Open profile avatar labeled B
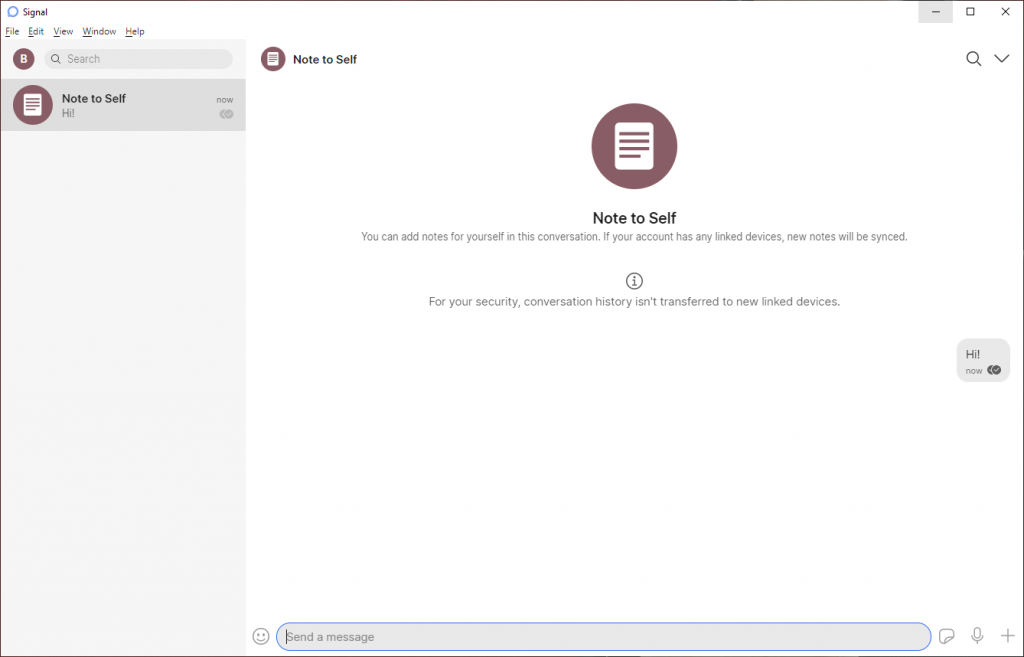Image resolution: width=1024 pixels, height=657 pixels. (x=24, y=59)
